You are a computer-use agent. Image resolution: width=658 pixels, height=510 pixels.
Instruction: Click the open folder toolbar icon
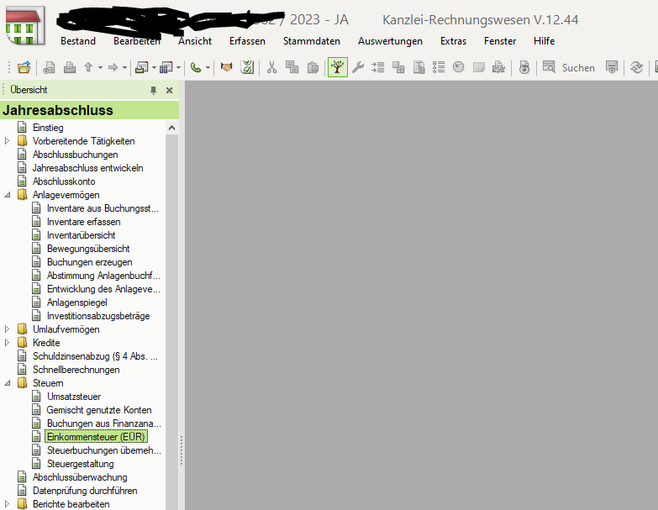point(24,67)
